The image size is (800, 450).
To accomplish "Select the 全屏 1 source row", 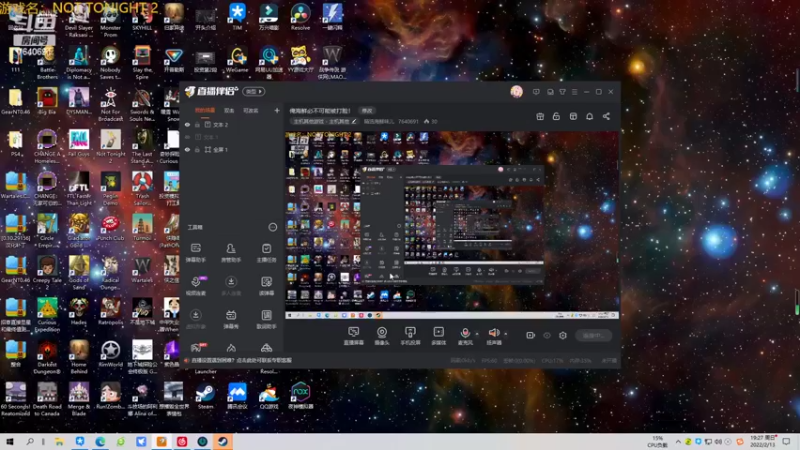I will click(x=232, y=150).
